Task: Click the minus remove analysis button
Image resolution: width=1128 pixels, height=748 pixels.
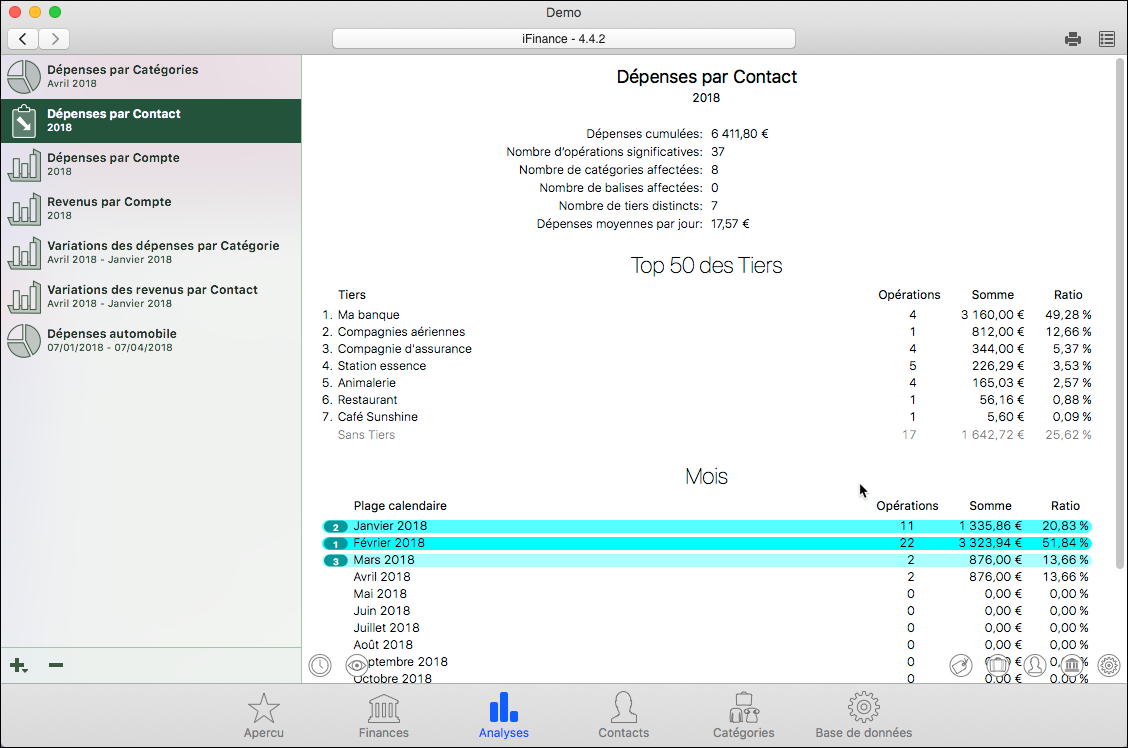Action: [x=56, y=666]
